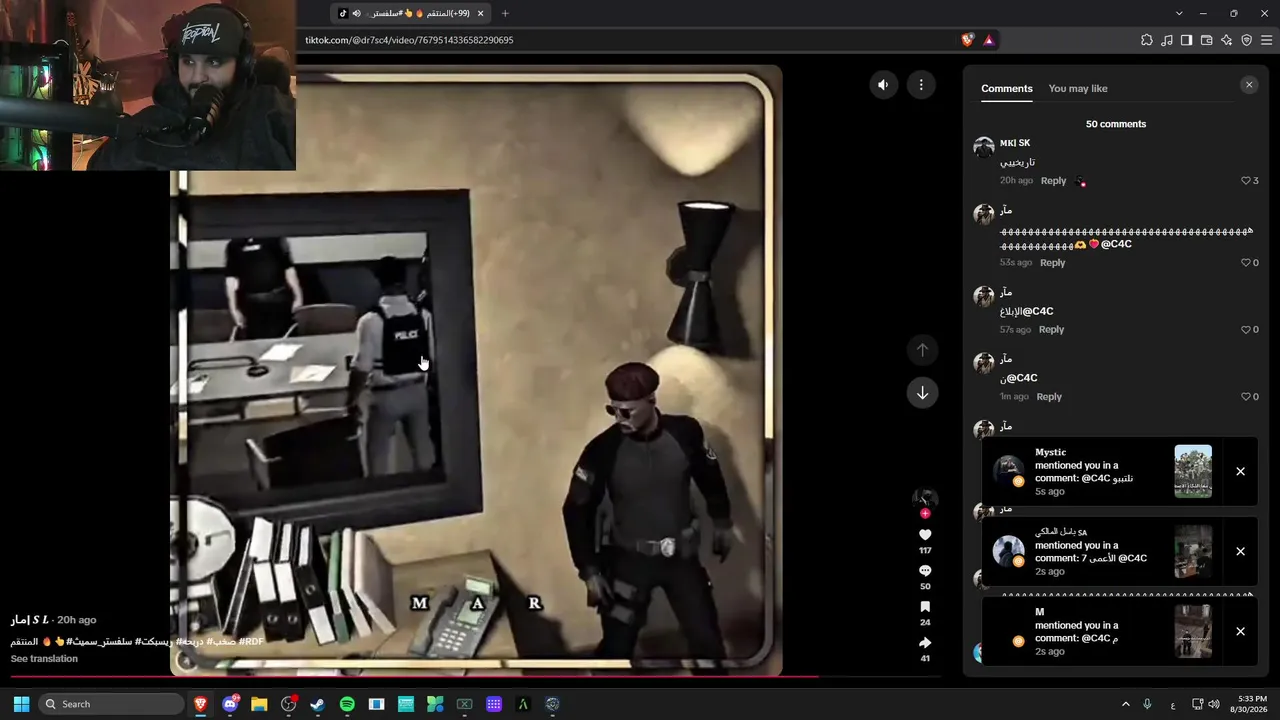Viewport: 1280px width, 720px height.
Task: Open Mystic notification video thumbnail
Action: tap(1193, 472)
